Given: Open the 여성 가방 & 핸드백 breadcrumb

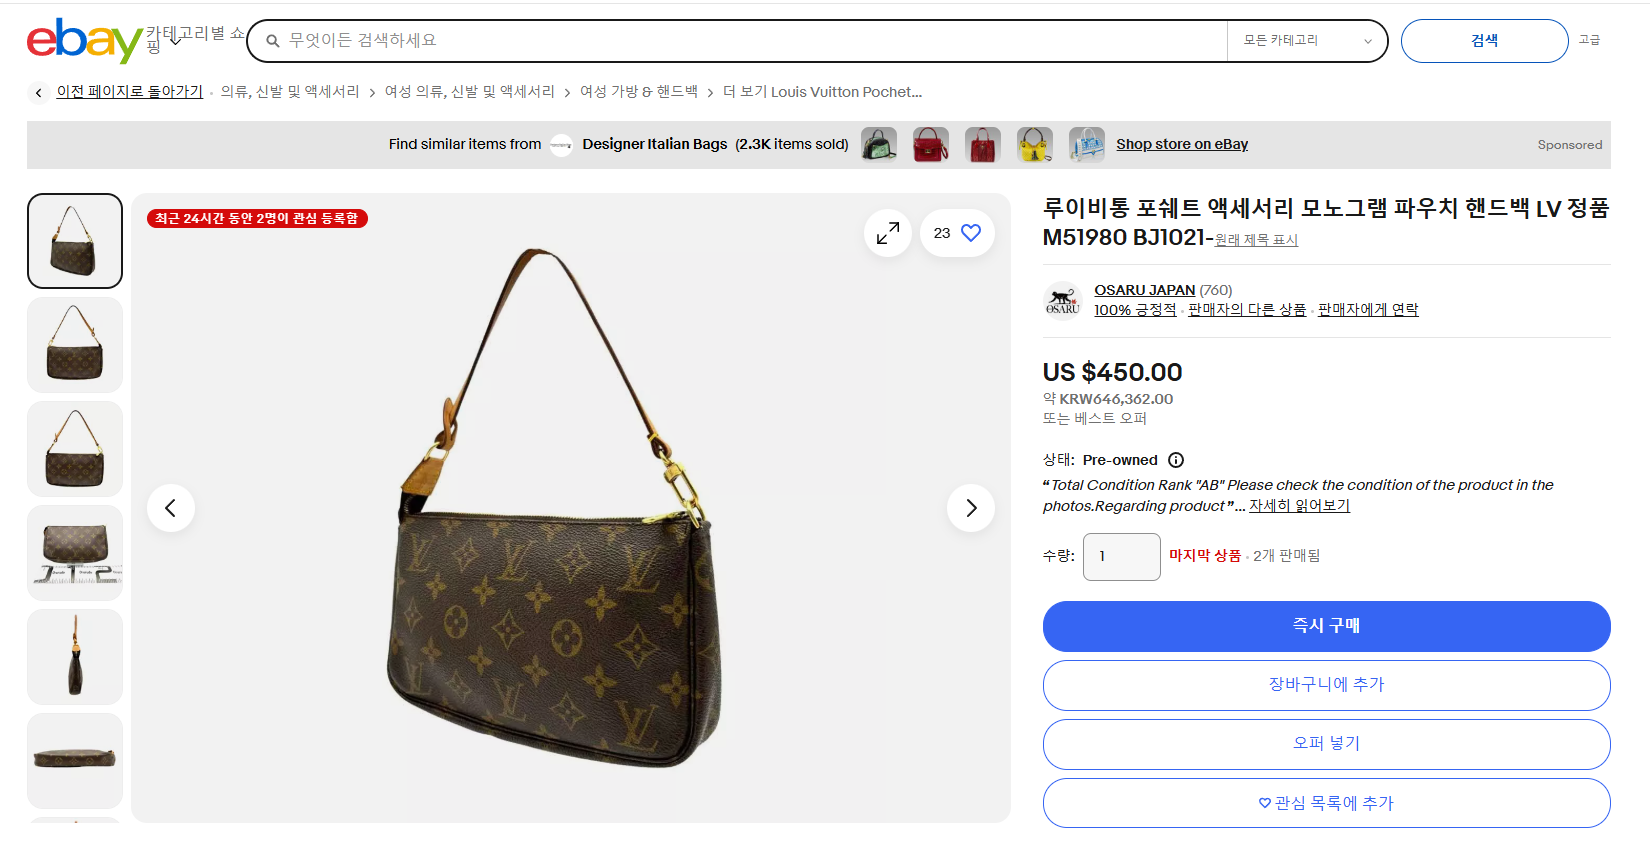Looking at the screenshot, I should (x=639, y=92).
